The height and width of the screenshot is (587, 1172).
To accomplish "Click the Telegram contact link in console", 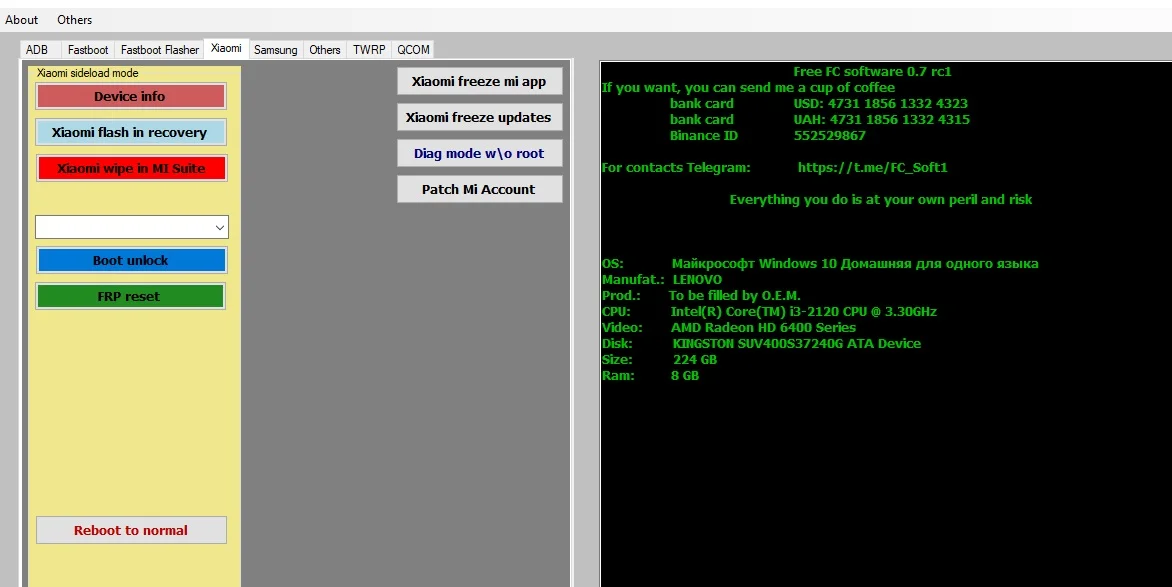I will [x=872, y=168].
